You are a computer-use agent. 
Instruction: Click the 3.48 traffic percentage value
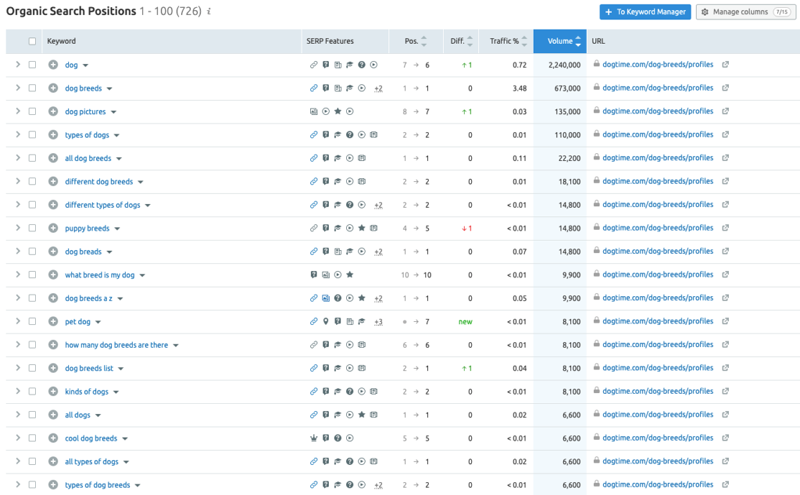[519, 88]
